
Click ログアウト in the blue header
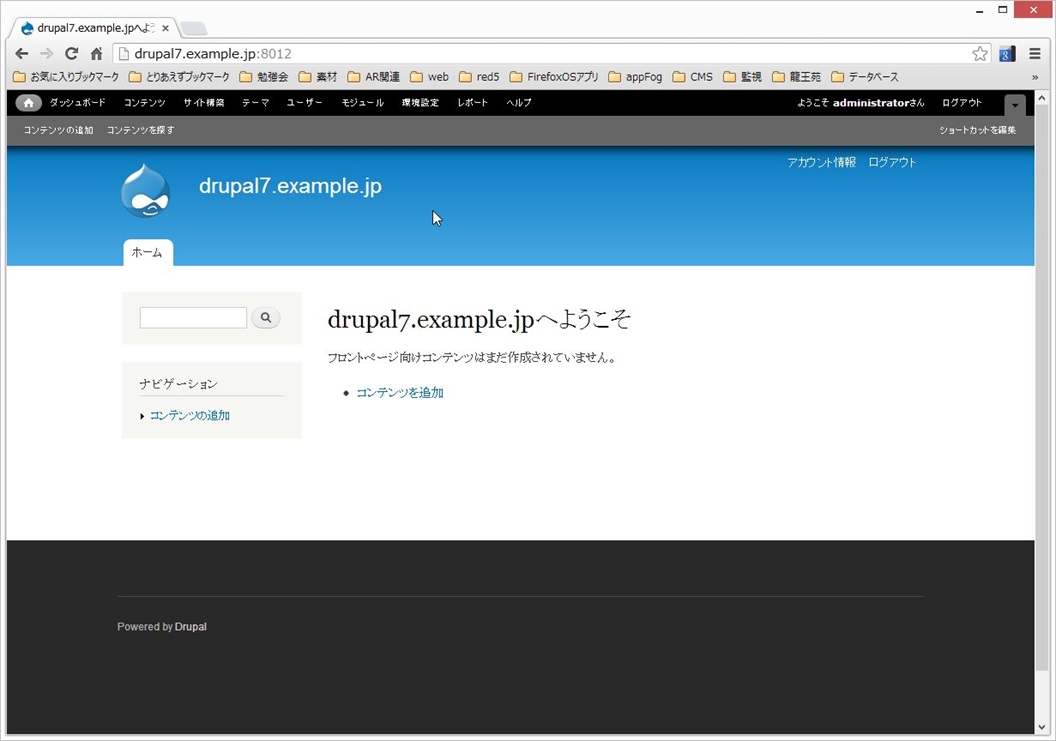[892, 162]
